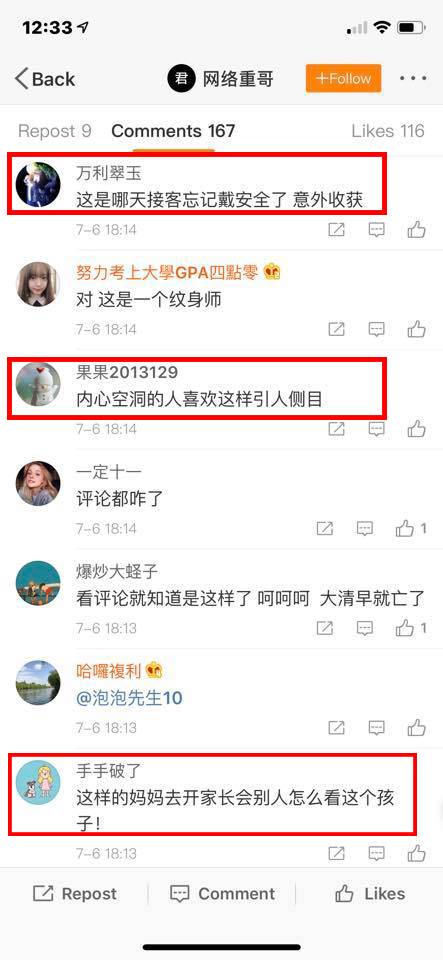Switch to the Repost 9 tab
The height and width of the screenshot is (960, 443).
[x=54, y=130]
